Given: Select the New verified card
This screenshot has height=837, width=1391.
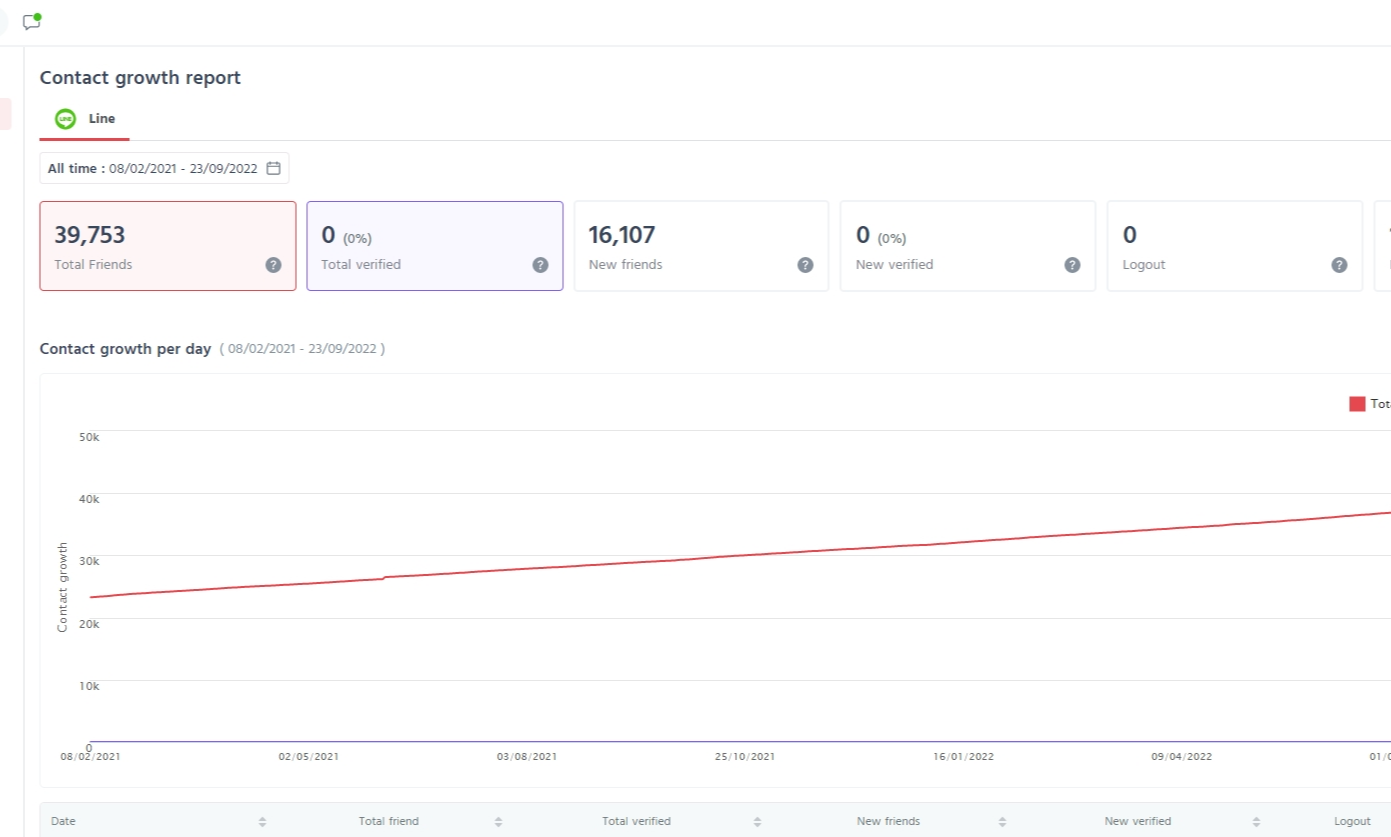Looking at the screenshot, I should coord(968,246).
